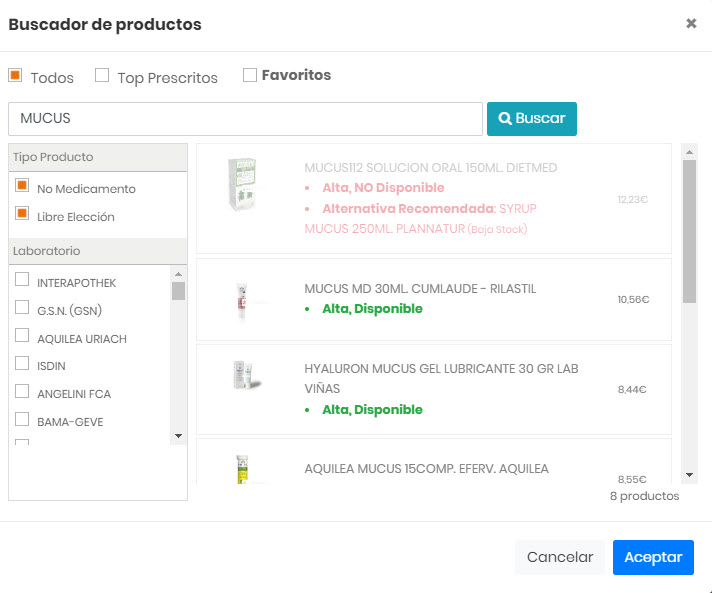The image size is (712, 593).
Task: Select the MUCUS112 SOLUCION ORAL product thumbnail
Action: point(242,184)
